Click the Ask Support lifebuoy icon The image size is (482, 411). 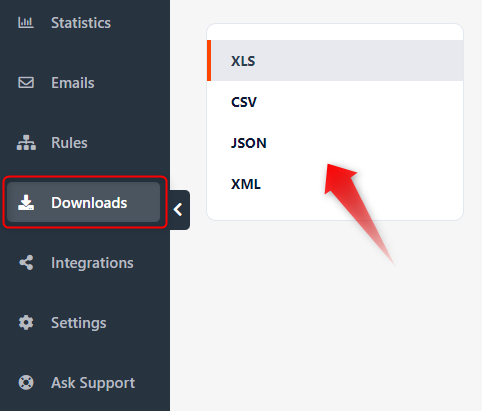point(26,383)
